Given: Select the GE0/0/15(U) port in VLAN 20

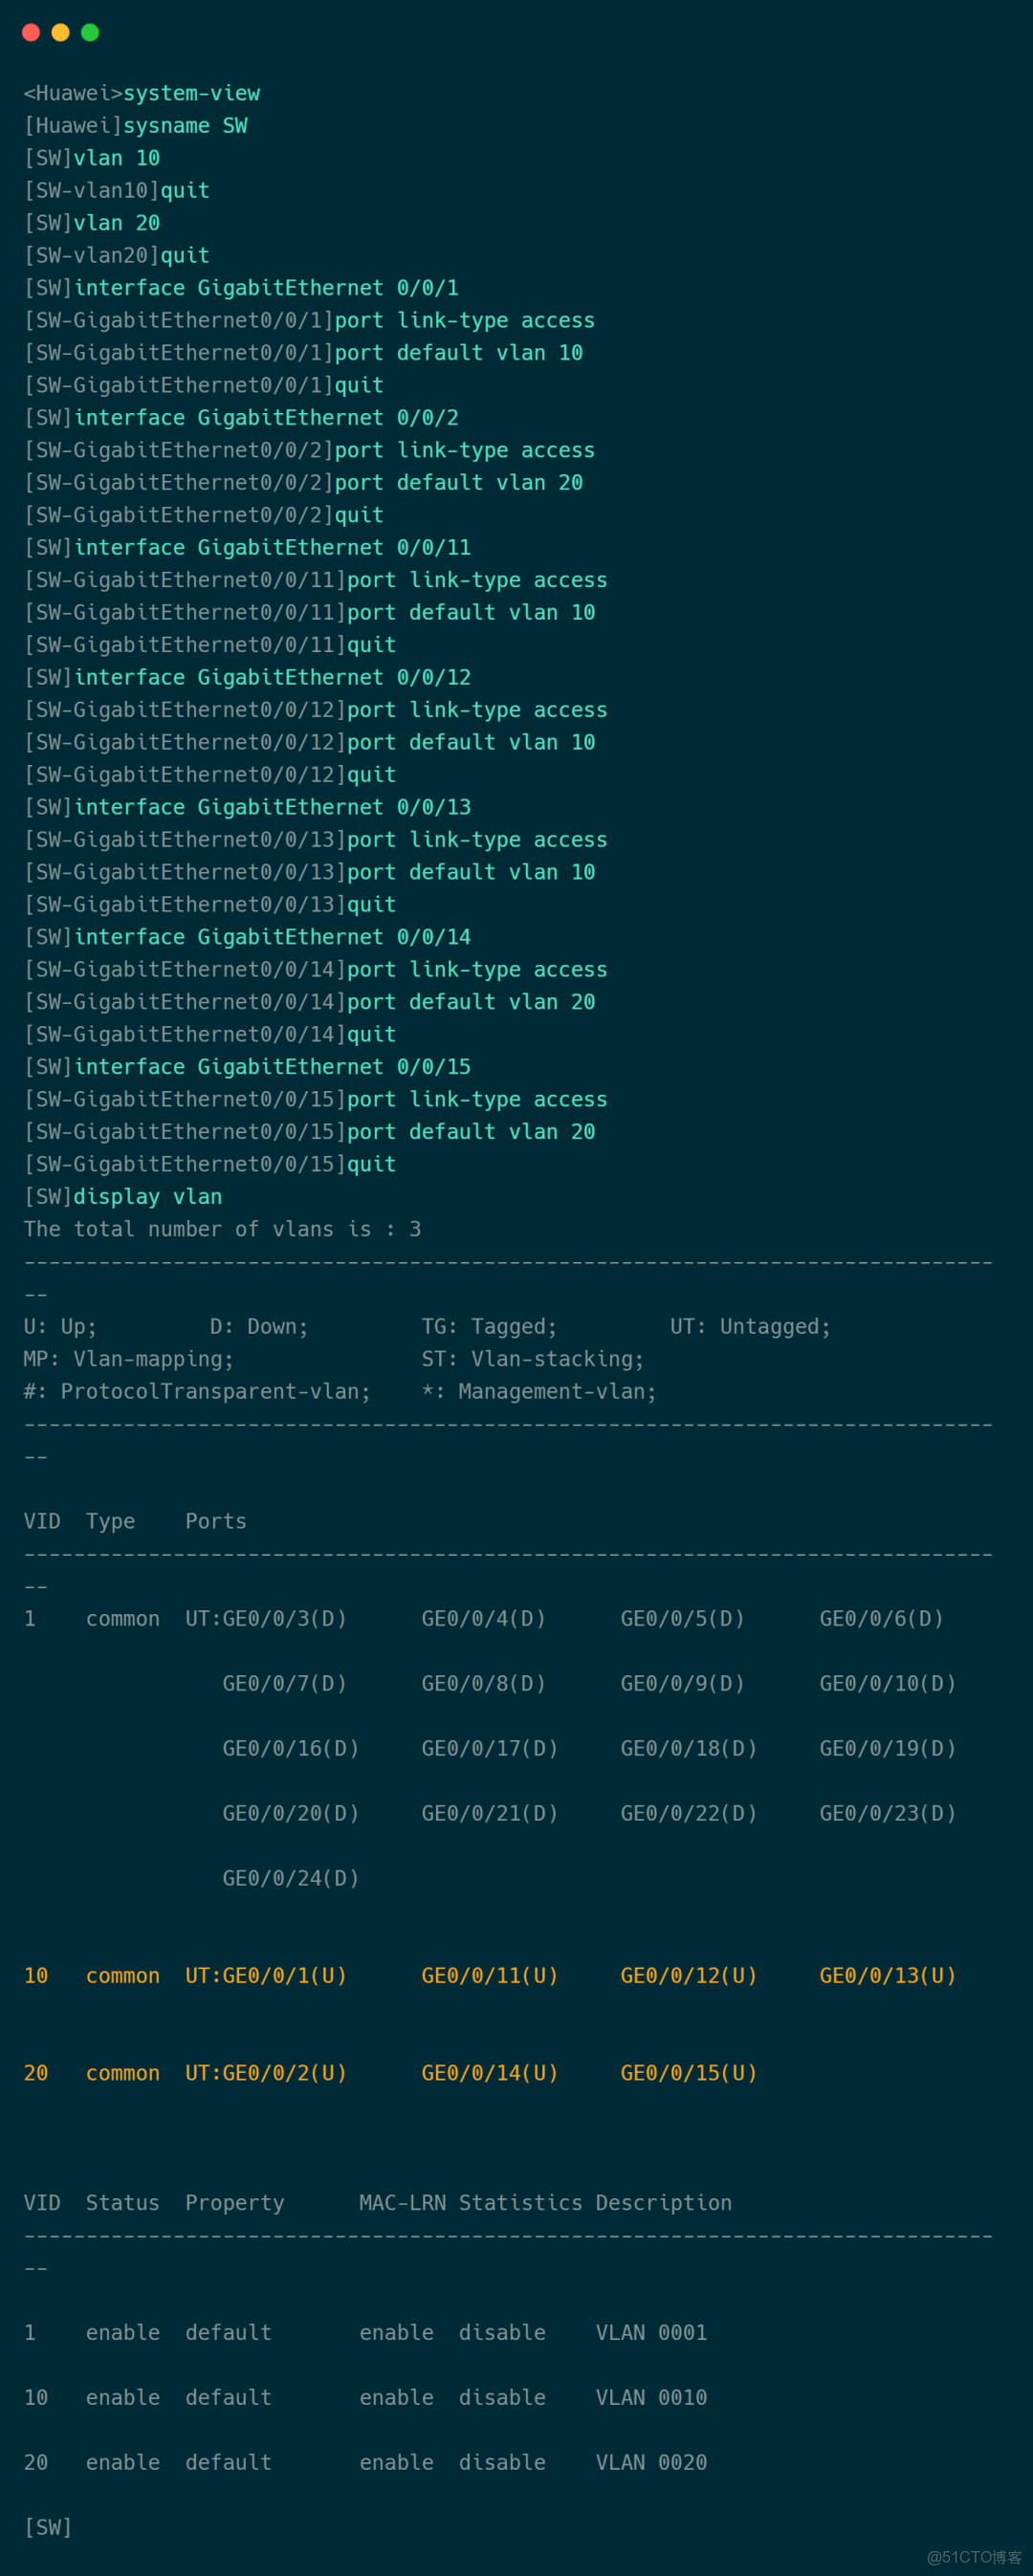Looking at the screenshot, I should coord(688,2073).
